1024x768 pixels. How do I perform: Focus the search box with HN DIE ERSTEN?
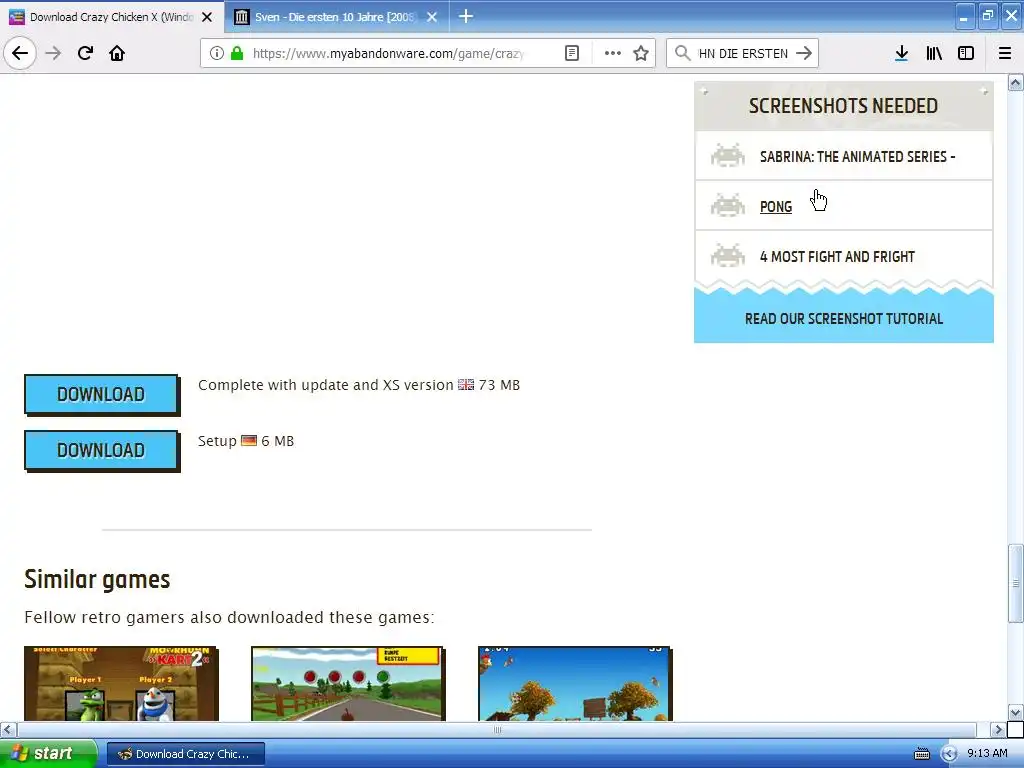click(743, 53)
